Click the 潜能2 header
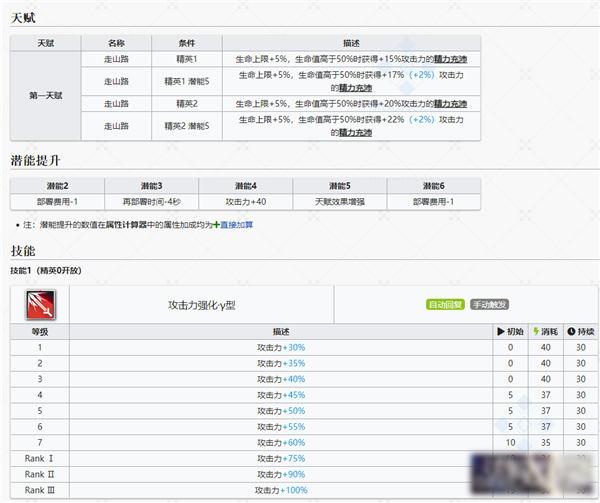Screen dimensions: 600x503 click(x=57, y=186)
